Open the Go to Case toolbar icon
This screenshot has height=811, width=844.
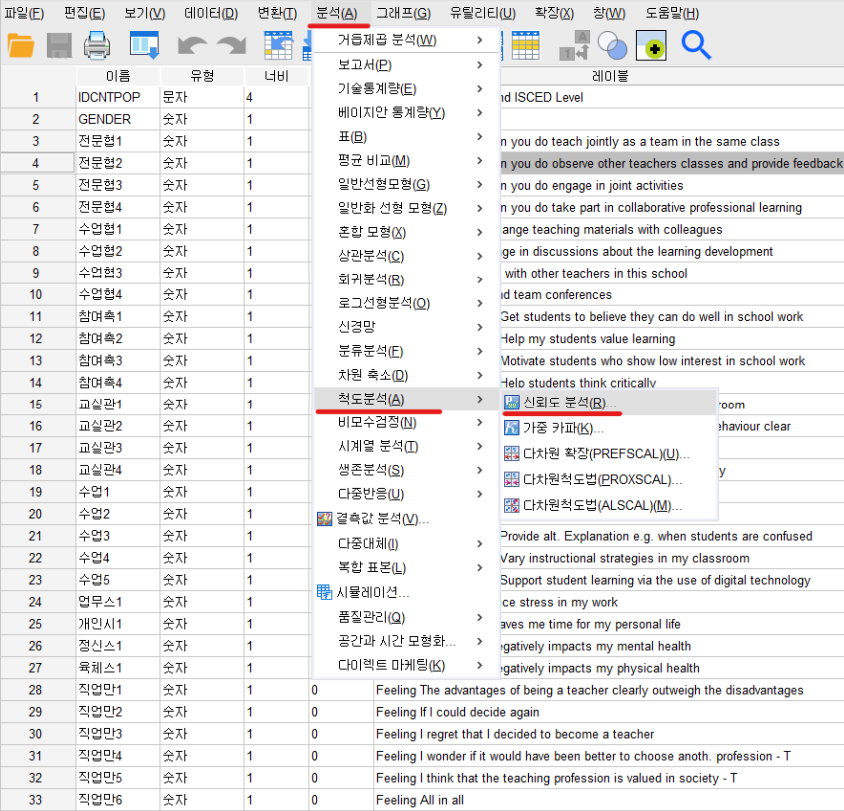278,45
